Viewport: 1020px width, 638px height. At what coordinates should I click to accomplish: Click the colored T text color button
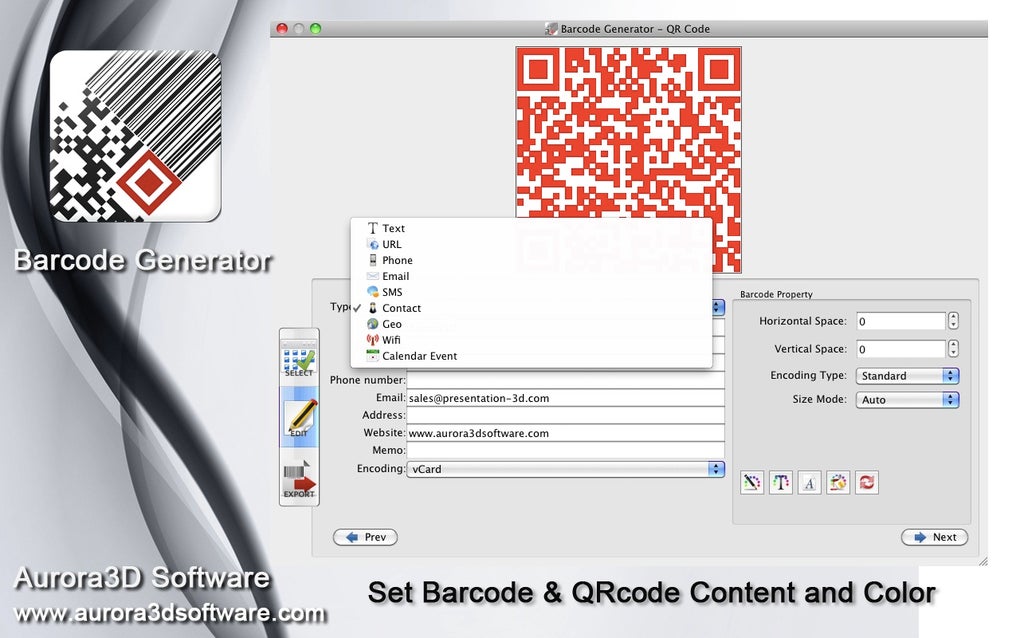781,483
